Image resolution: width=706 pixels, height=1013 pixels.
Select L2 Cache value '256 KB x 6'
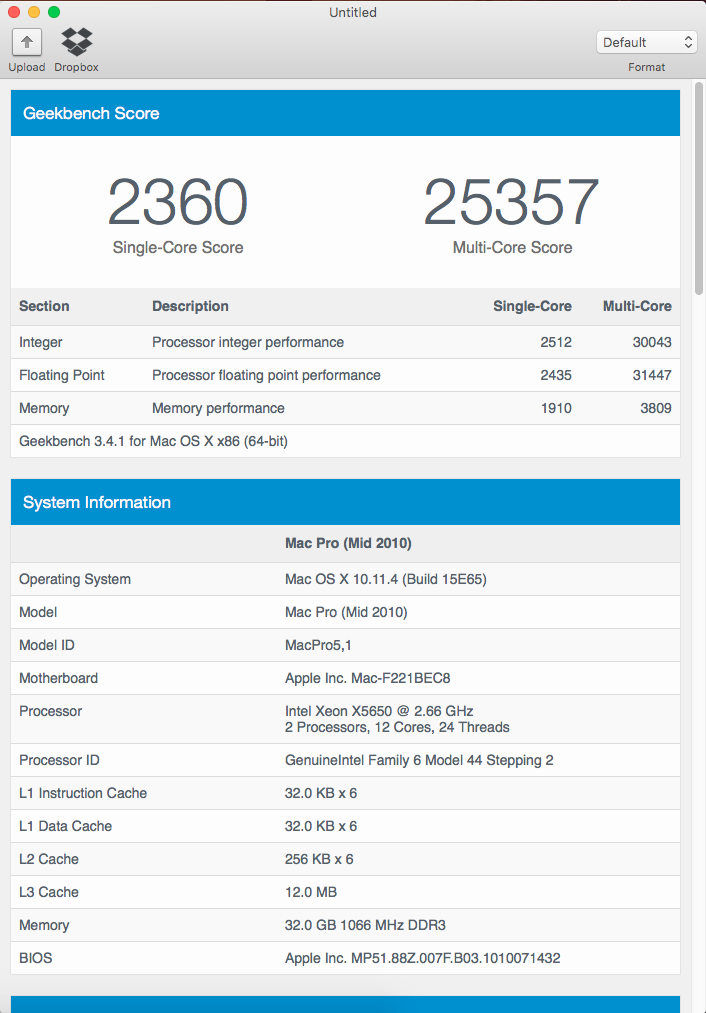319,859
